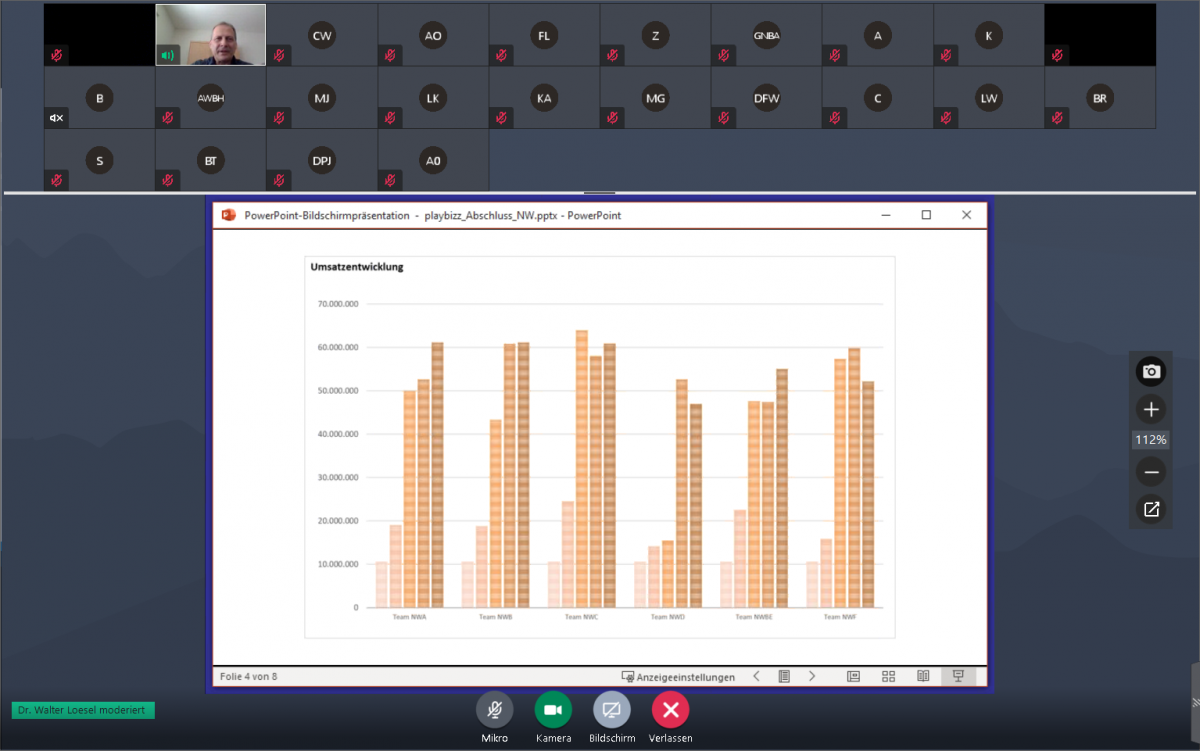Open the slide notes menu icon between arrows
Screen dimensions: 1200x751
coord(784,676)
